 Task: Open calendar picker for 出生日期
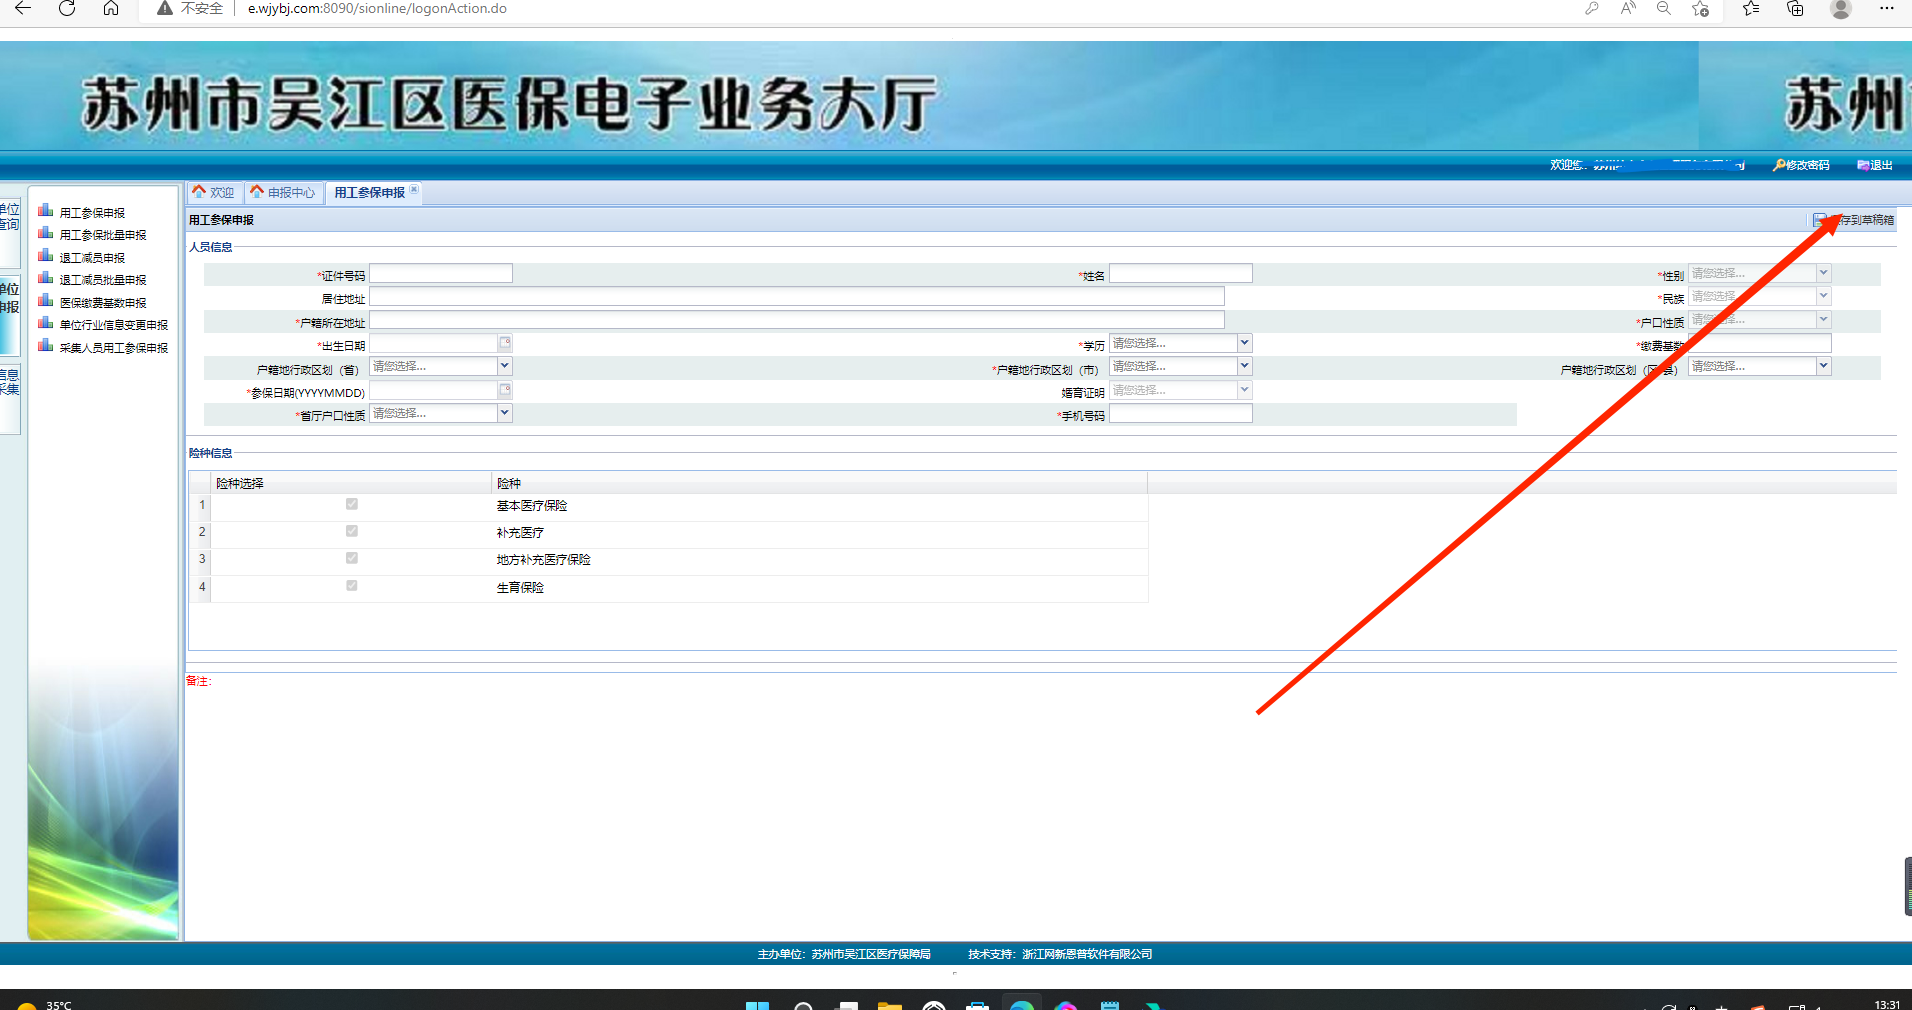[505, 343]
